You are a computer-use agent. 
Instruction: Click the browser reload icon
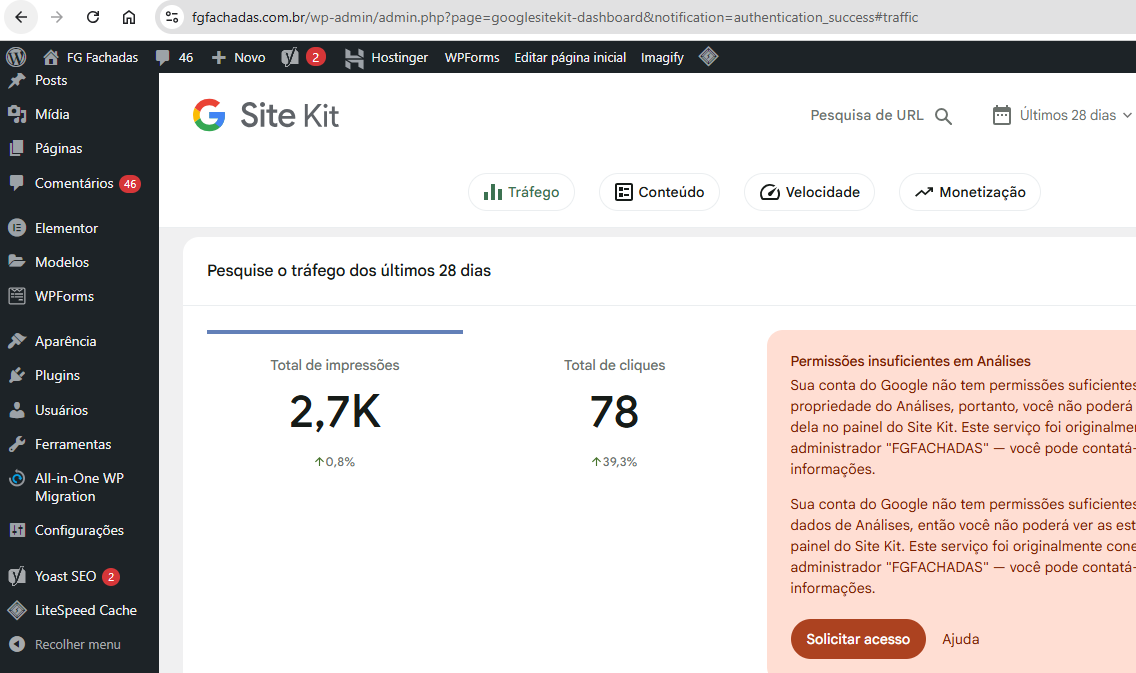(x=93, y=17)
